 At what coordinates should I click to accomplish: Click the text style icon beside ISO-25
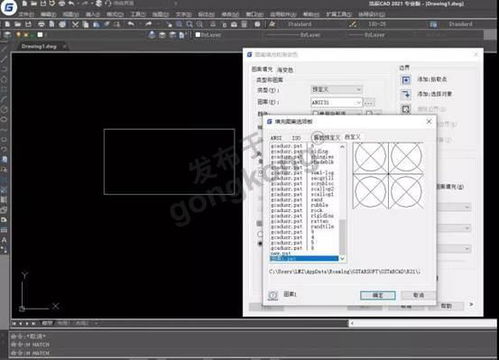click(353, 24)
